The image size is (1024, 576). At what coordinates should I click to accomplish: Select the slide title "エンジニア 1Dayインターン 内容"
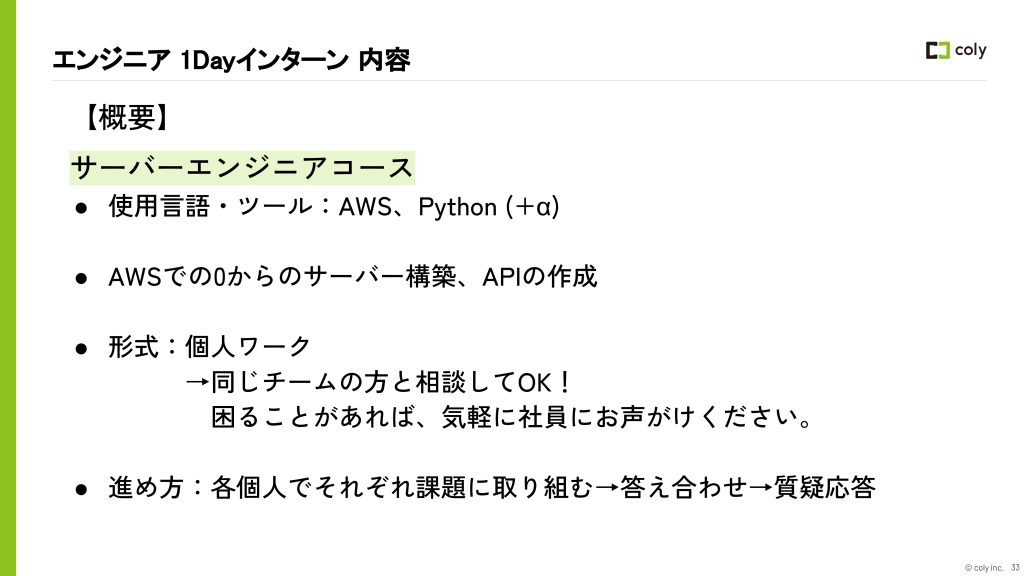(x=231, y=60)
